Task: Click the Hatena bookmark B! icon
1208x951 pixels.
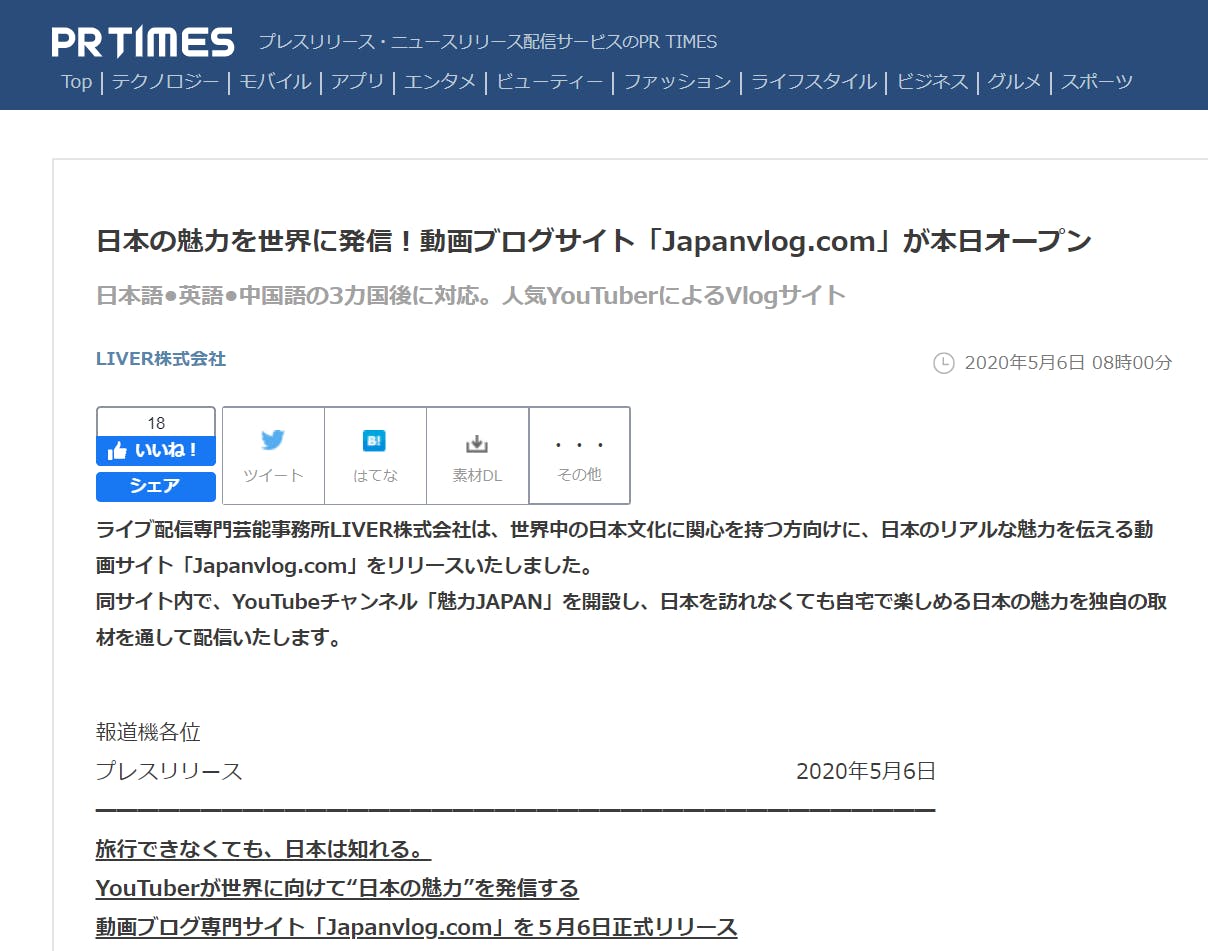Action: 375,441
